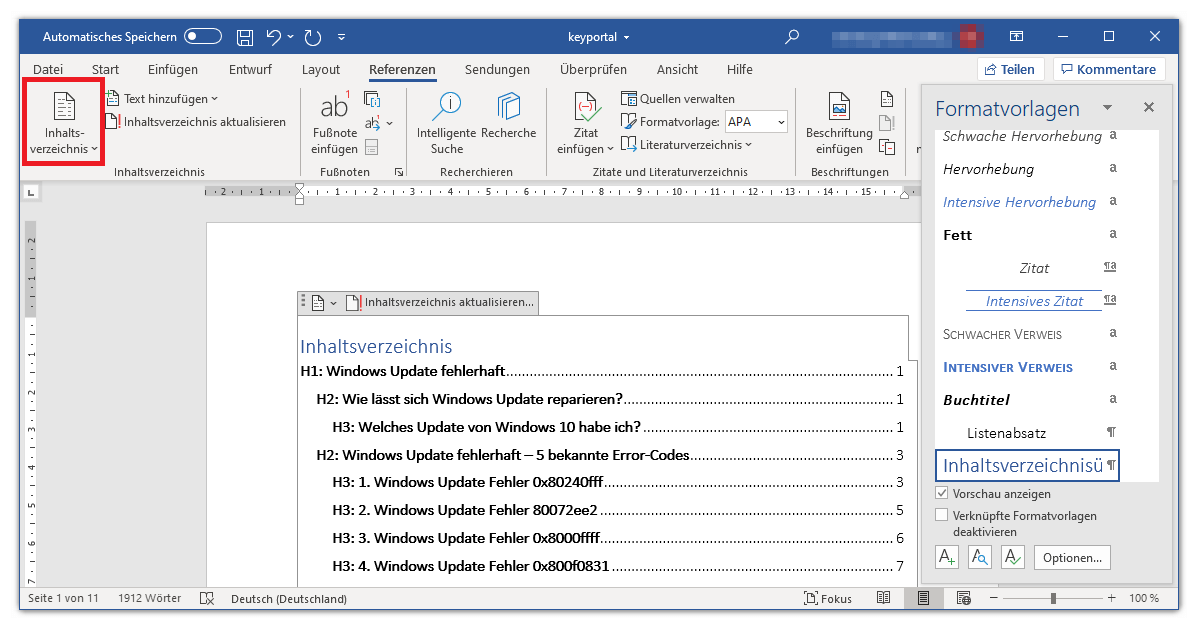Move the zoom slider handle
The image size is (1200, 630).
point(1053,598)
